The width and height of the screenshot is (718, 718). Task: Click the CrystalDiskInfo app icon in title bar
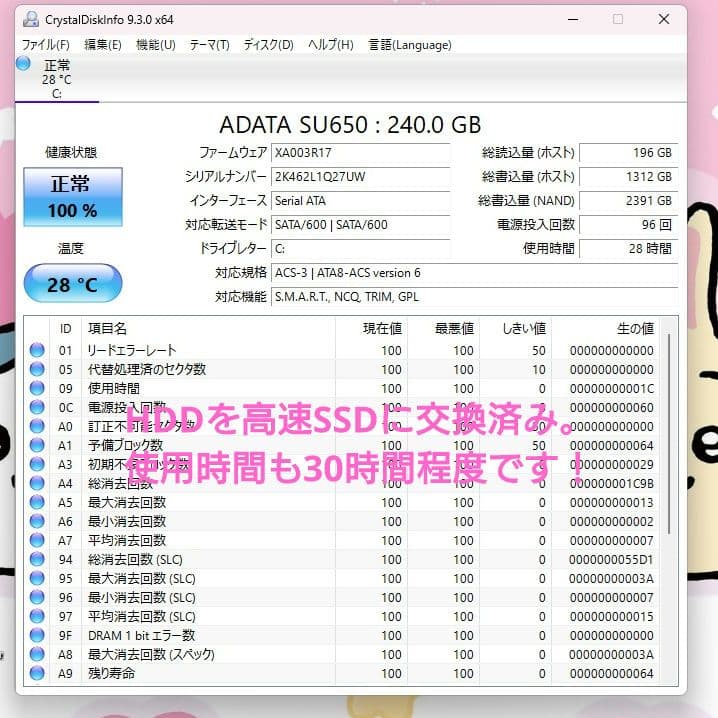(31, 19)
